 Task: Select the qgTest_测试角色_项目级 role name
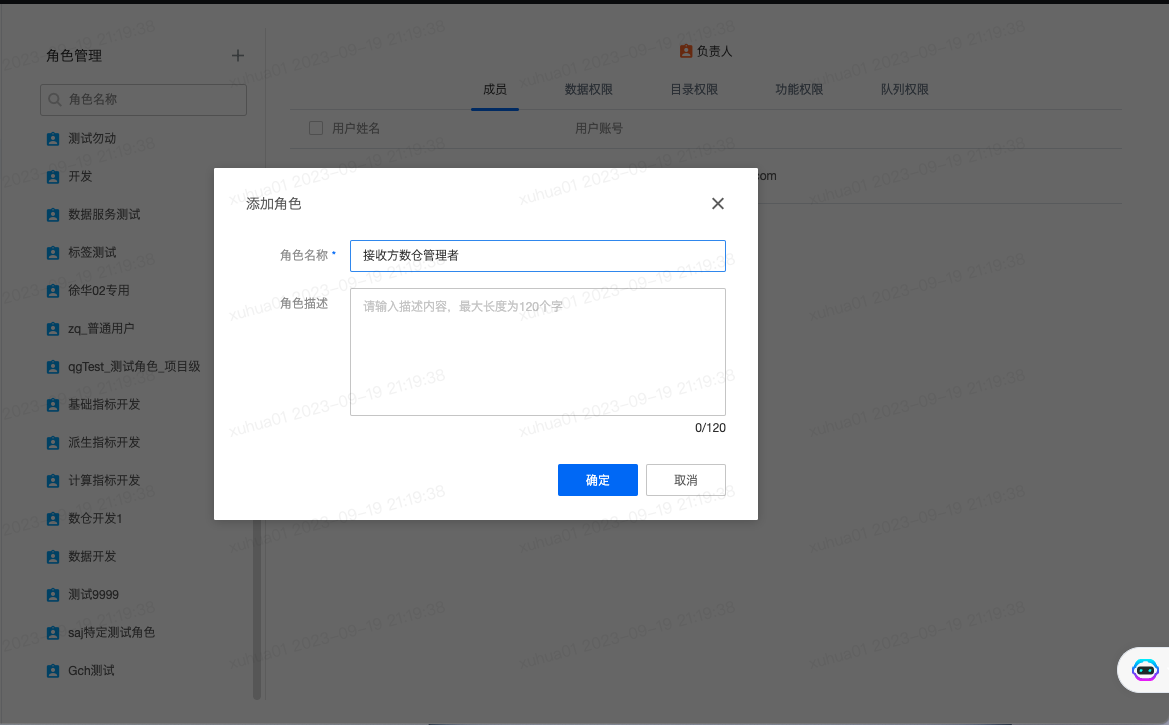134,367
